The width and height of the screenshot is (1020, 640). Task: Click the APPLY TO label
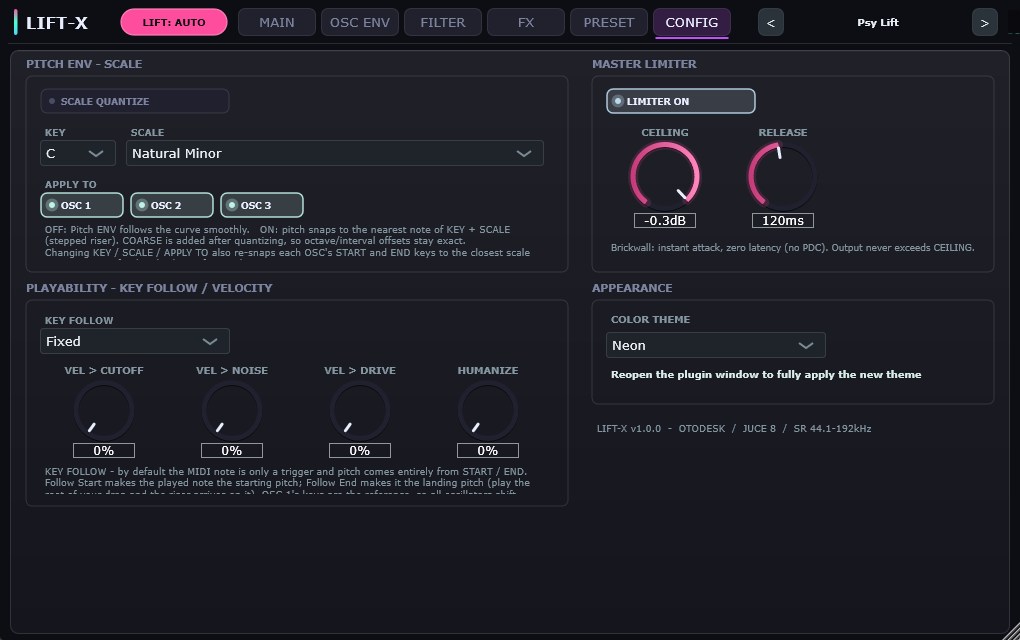tap(70, 185)
